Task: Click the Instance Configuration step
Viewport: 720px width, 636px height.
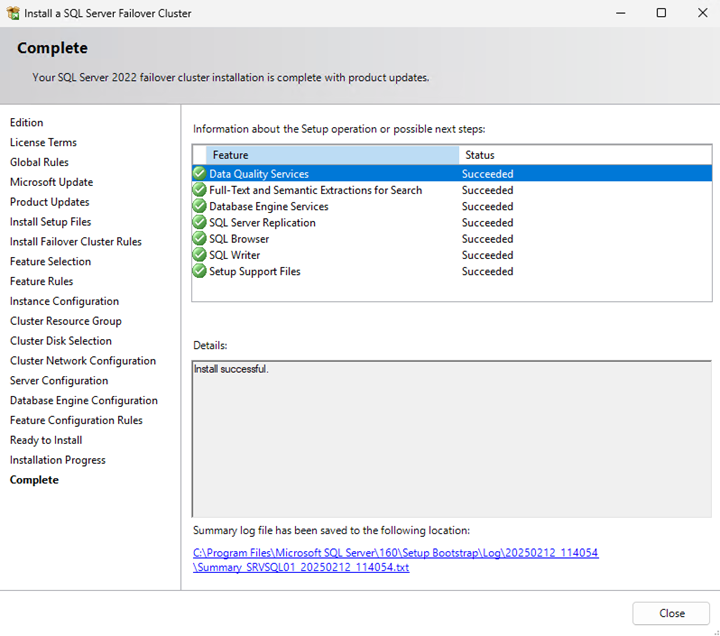Action: tap(64, 301)
